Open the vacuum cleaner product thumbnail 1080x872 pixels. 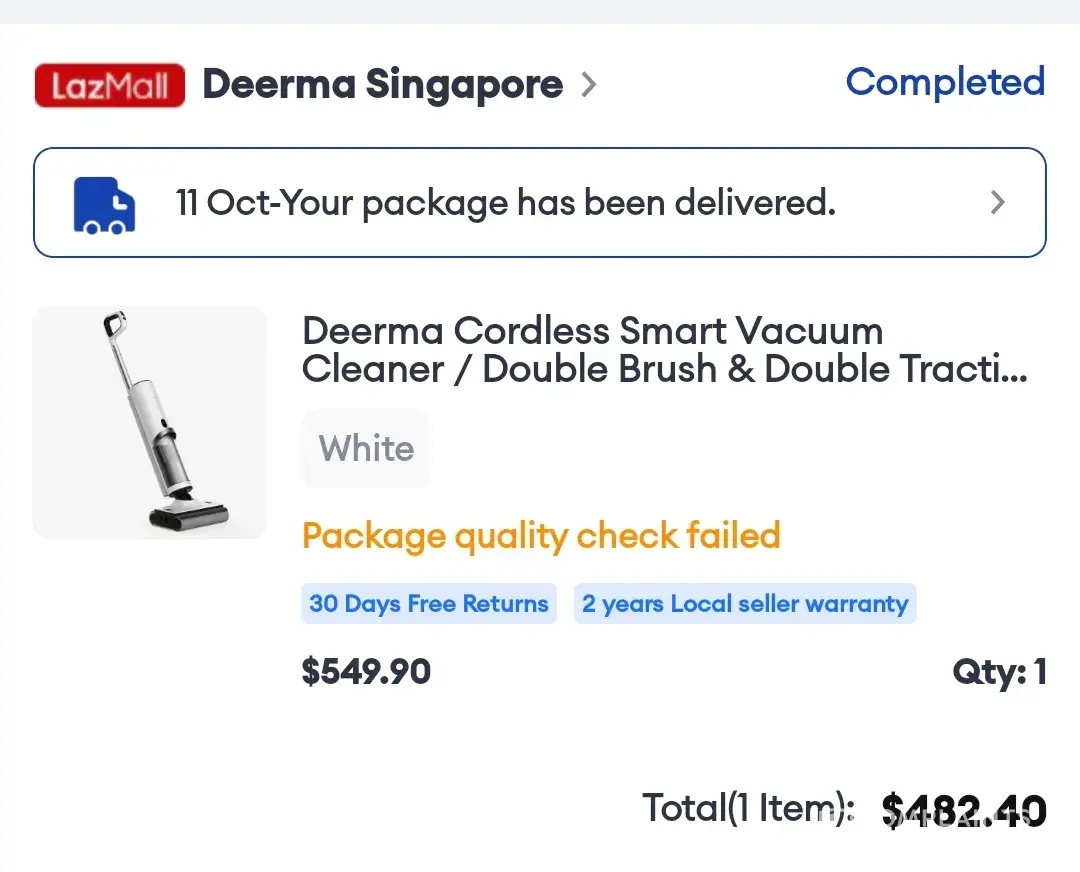150,422
